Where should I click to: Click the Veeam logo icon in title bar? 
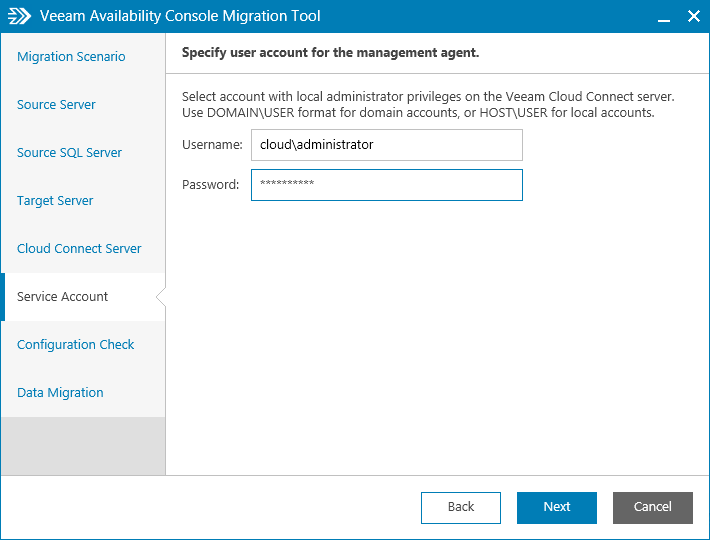tap(20, 16)
